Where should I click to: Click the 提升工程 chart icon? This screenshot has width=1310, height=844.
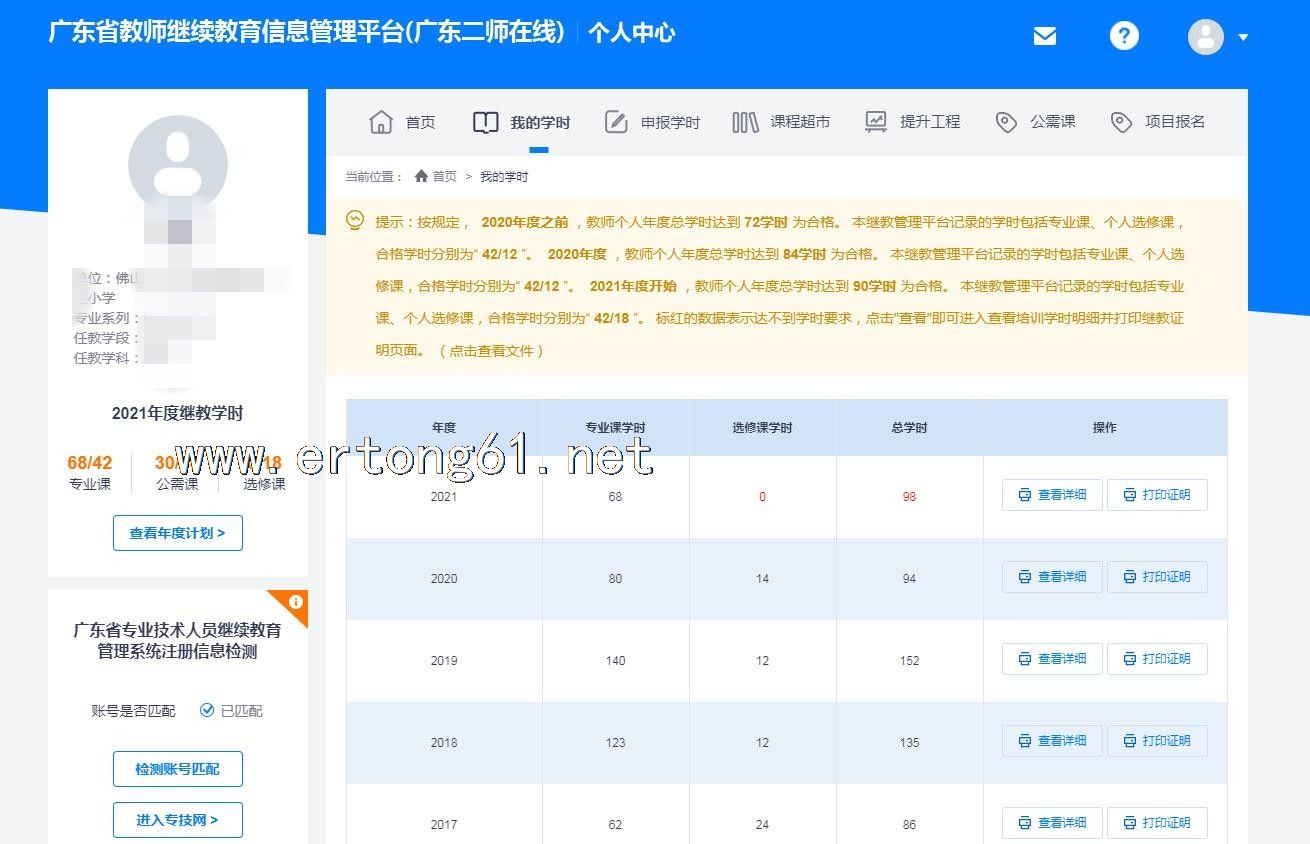875,122
